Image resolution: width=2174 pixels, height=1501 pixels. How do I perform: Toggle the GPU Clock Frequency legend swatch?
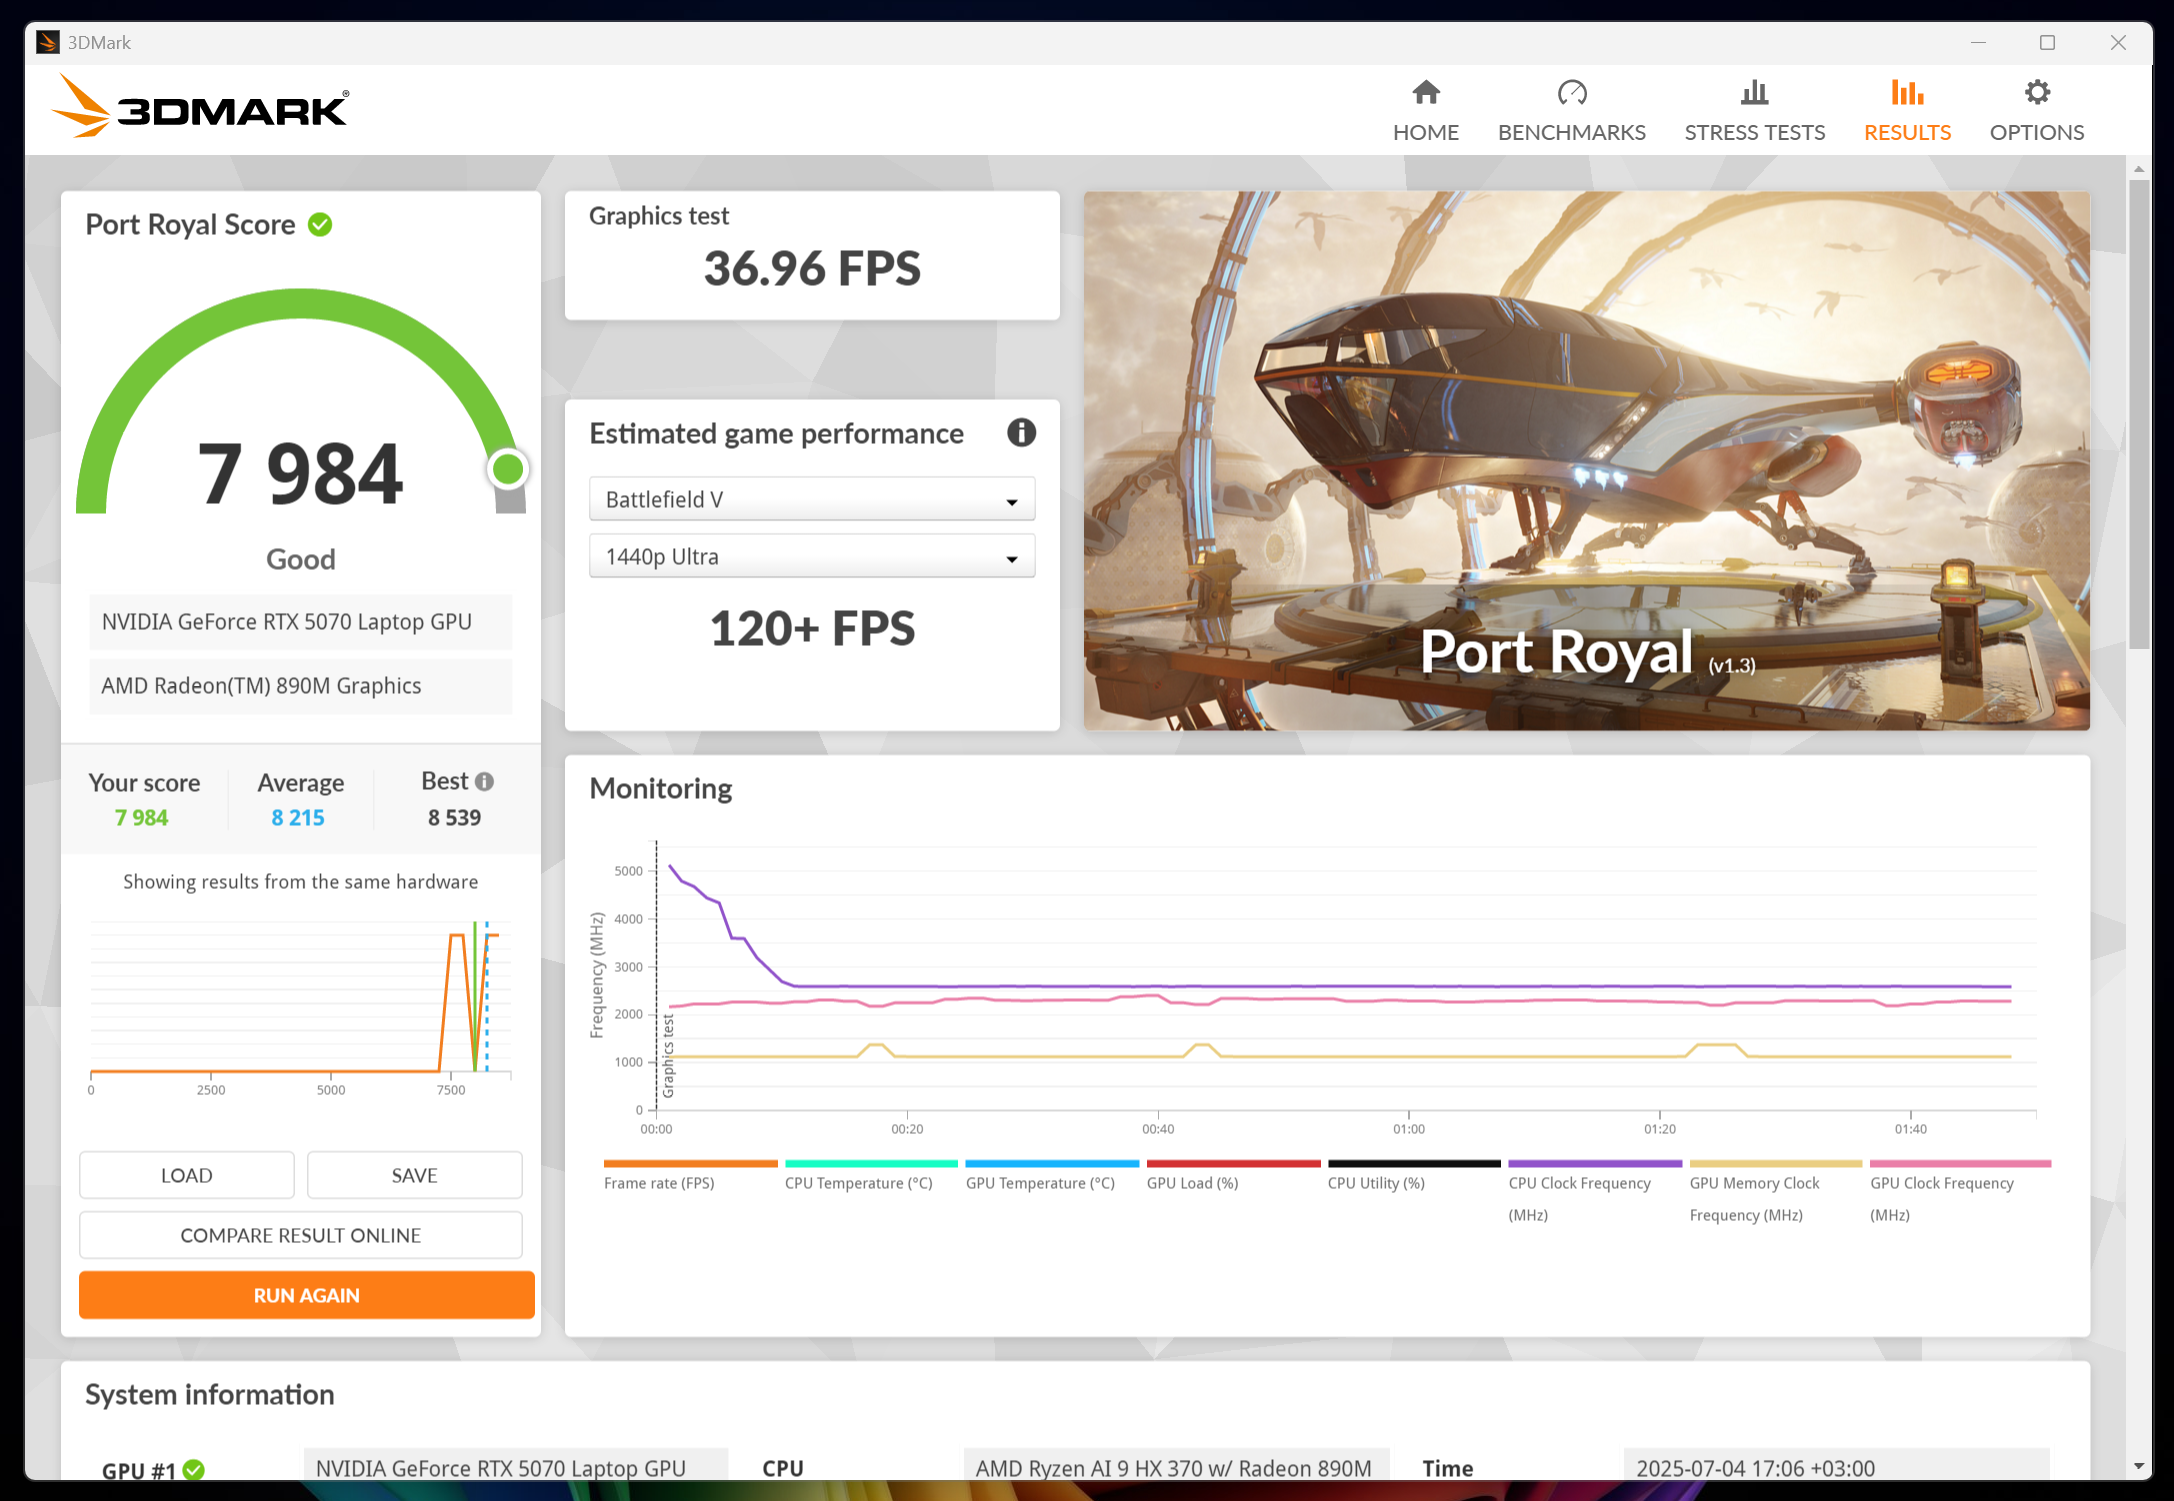point(1960,1163)
